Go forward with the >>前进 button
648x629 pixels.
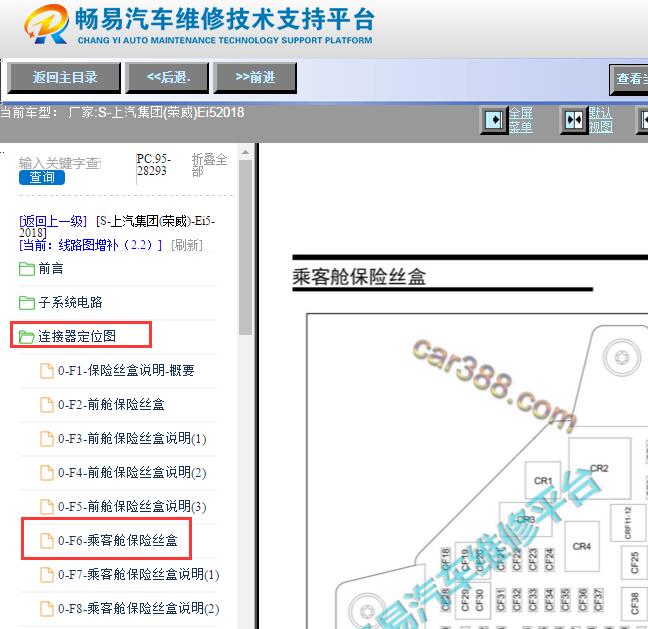(x=255, y=78)
